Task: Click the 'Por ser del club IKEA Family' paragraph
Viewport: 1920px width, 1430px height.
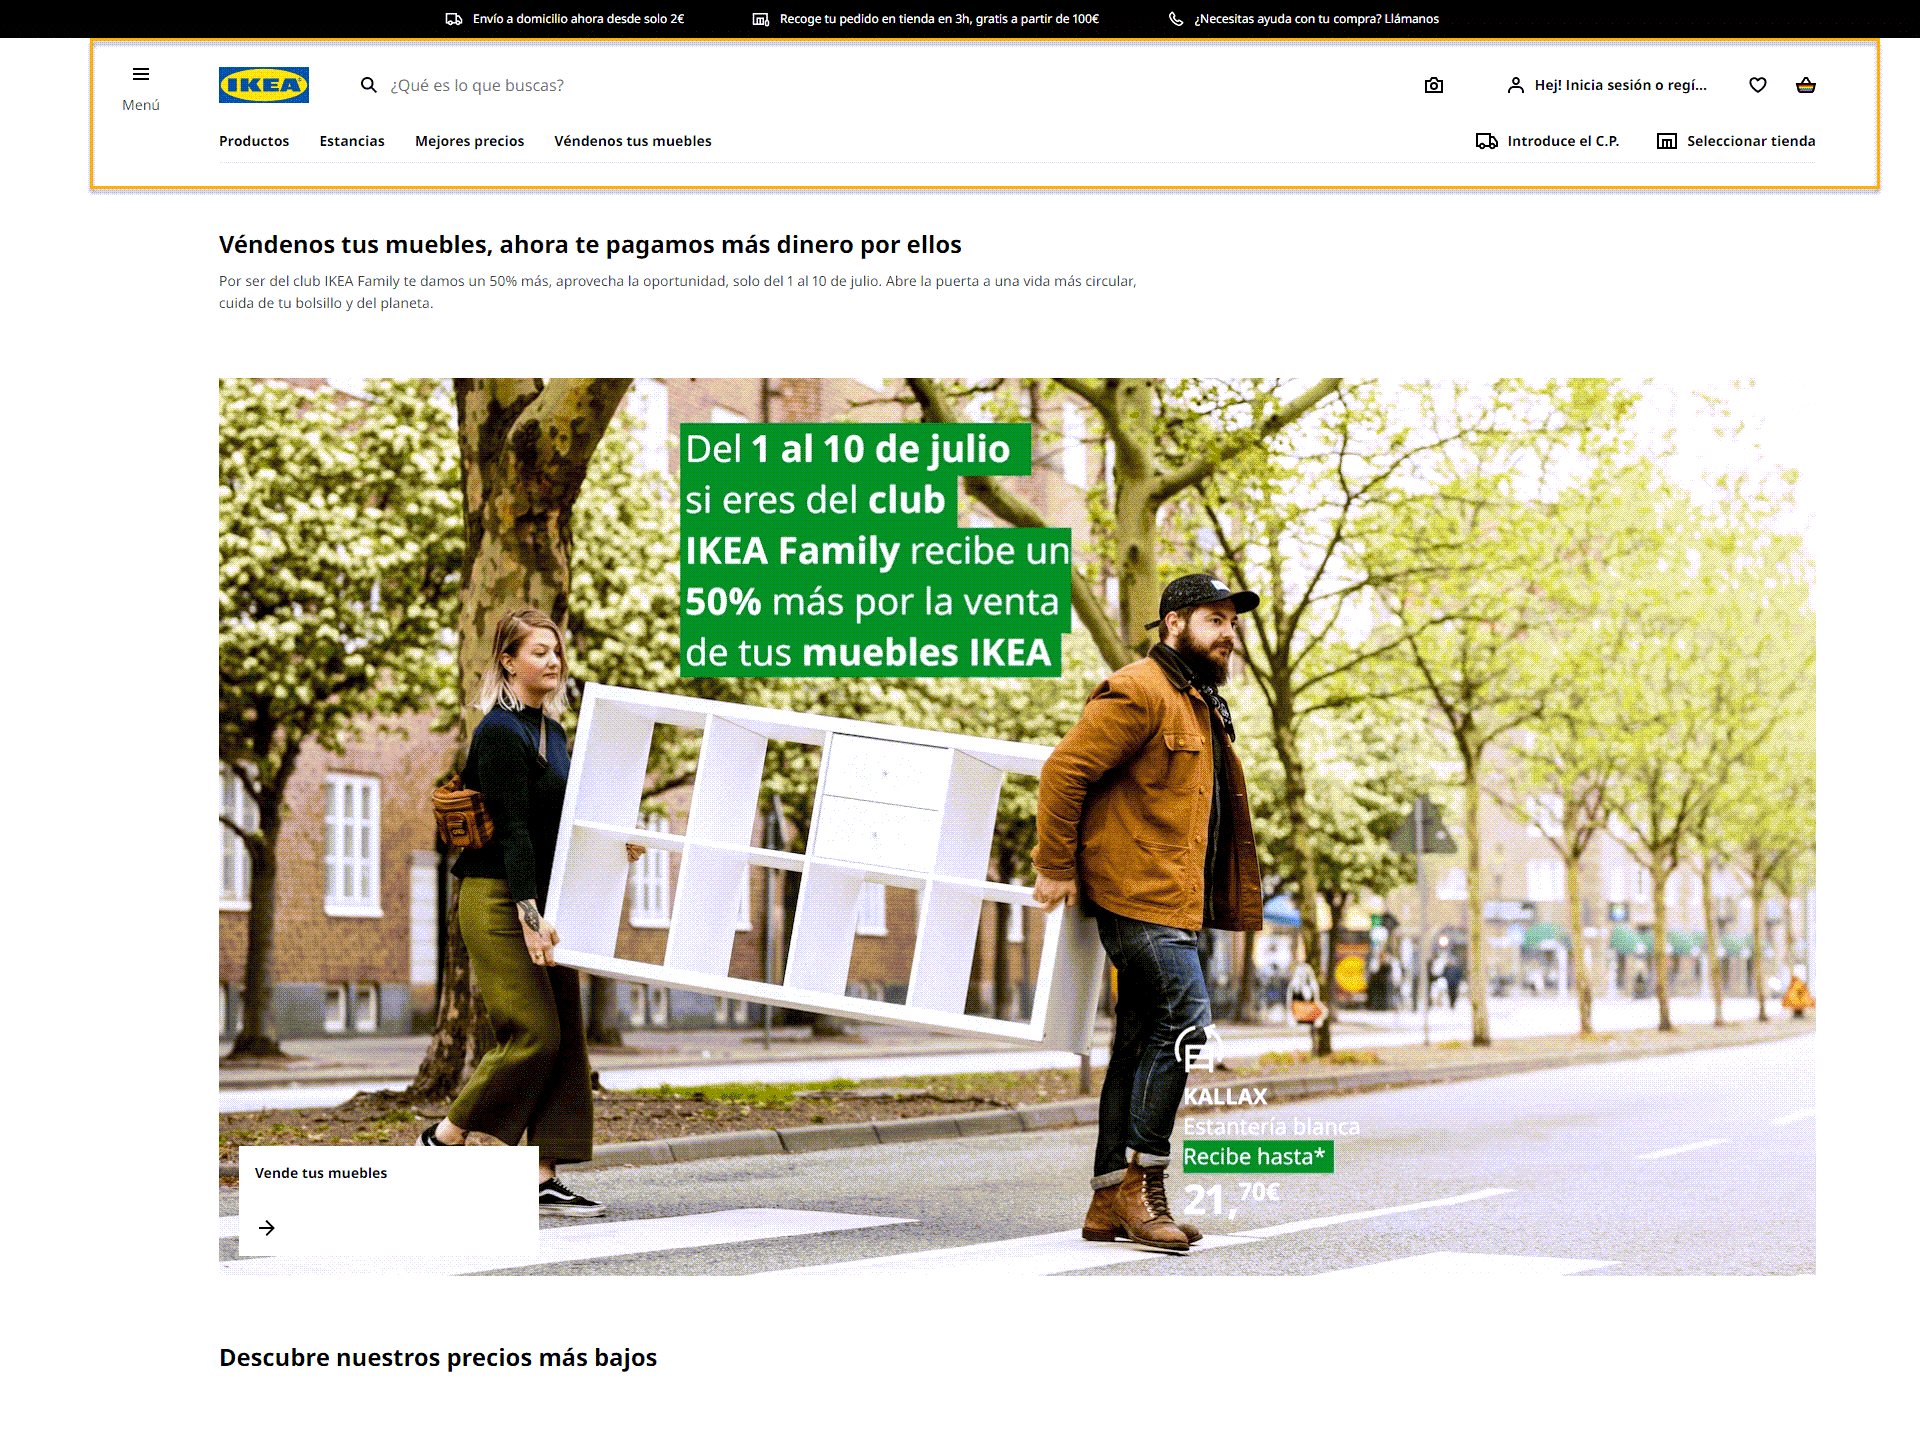Action: 678,292
